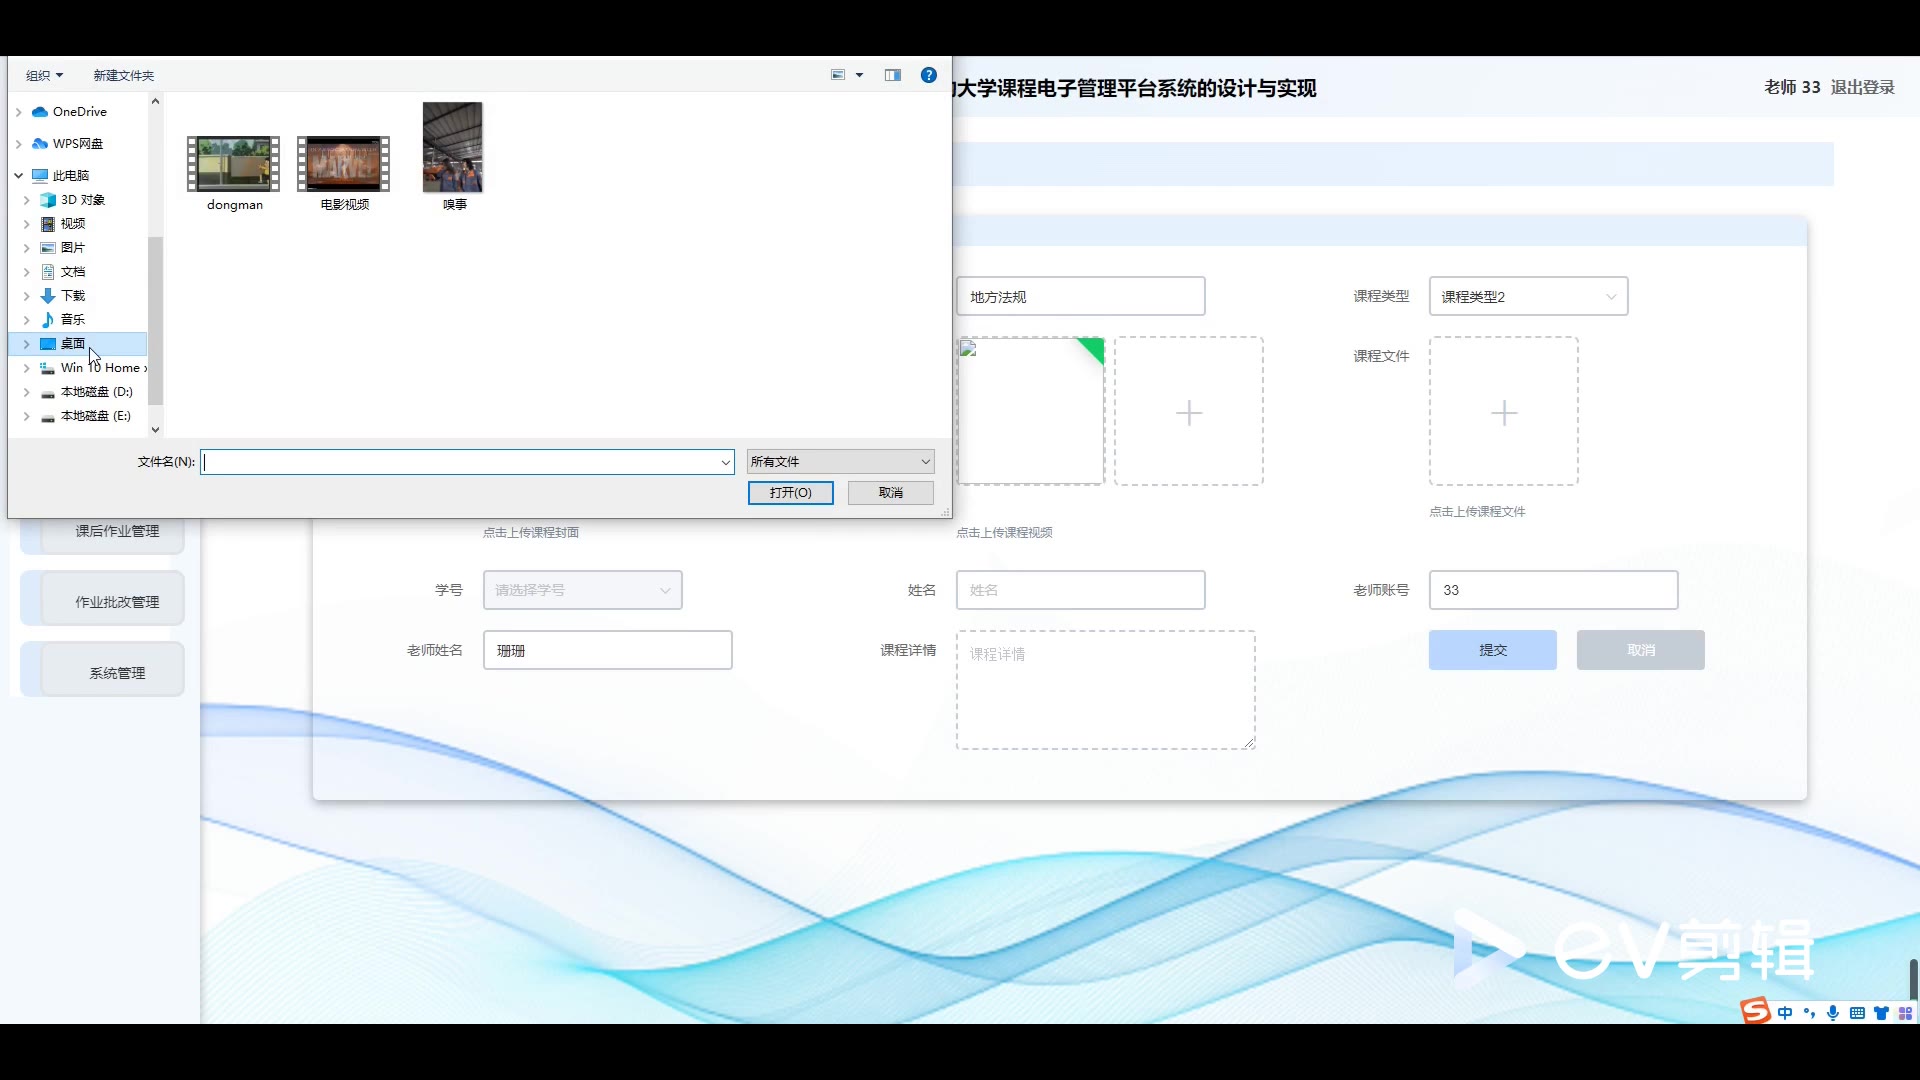
Task: Click the help question mark icon
Action: tap(928, 75)
